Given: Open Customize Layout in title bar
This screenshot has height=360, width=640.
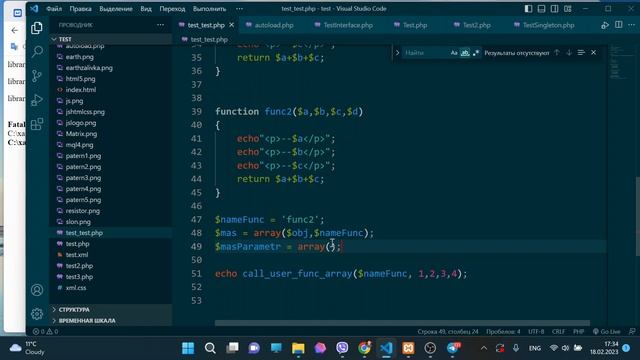Looking at the screenshot, I should [x=568, y=9].
